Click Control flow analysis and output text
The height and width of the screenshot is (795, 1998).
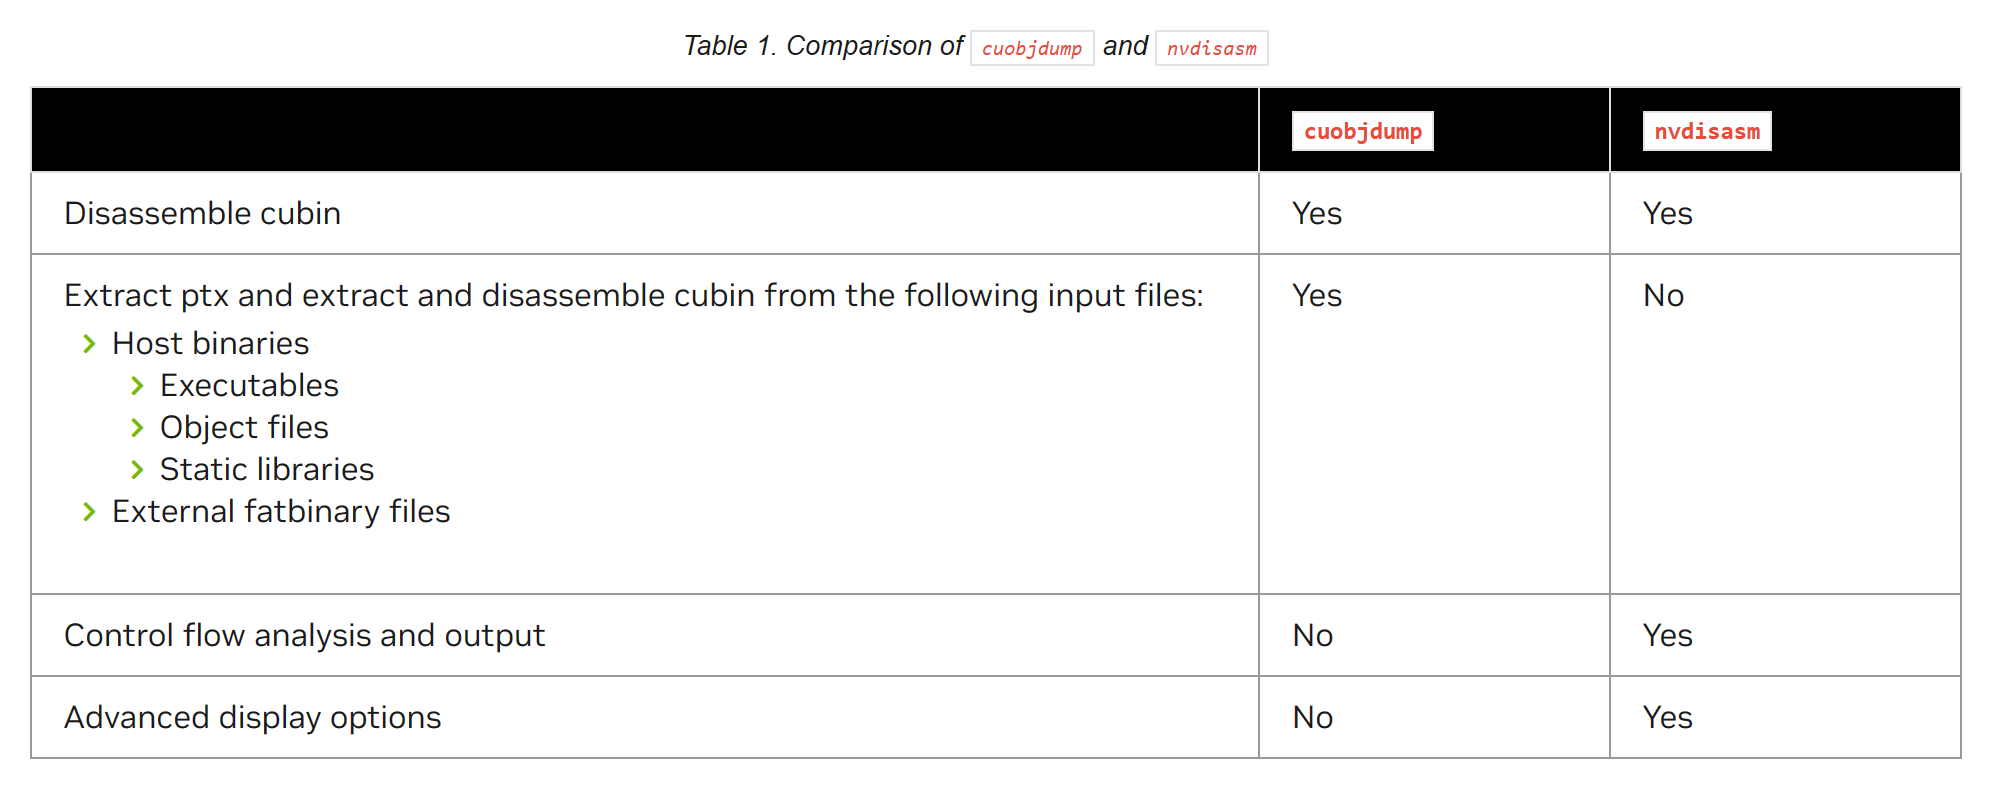(x=304, y=635)
